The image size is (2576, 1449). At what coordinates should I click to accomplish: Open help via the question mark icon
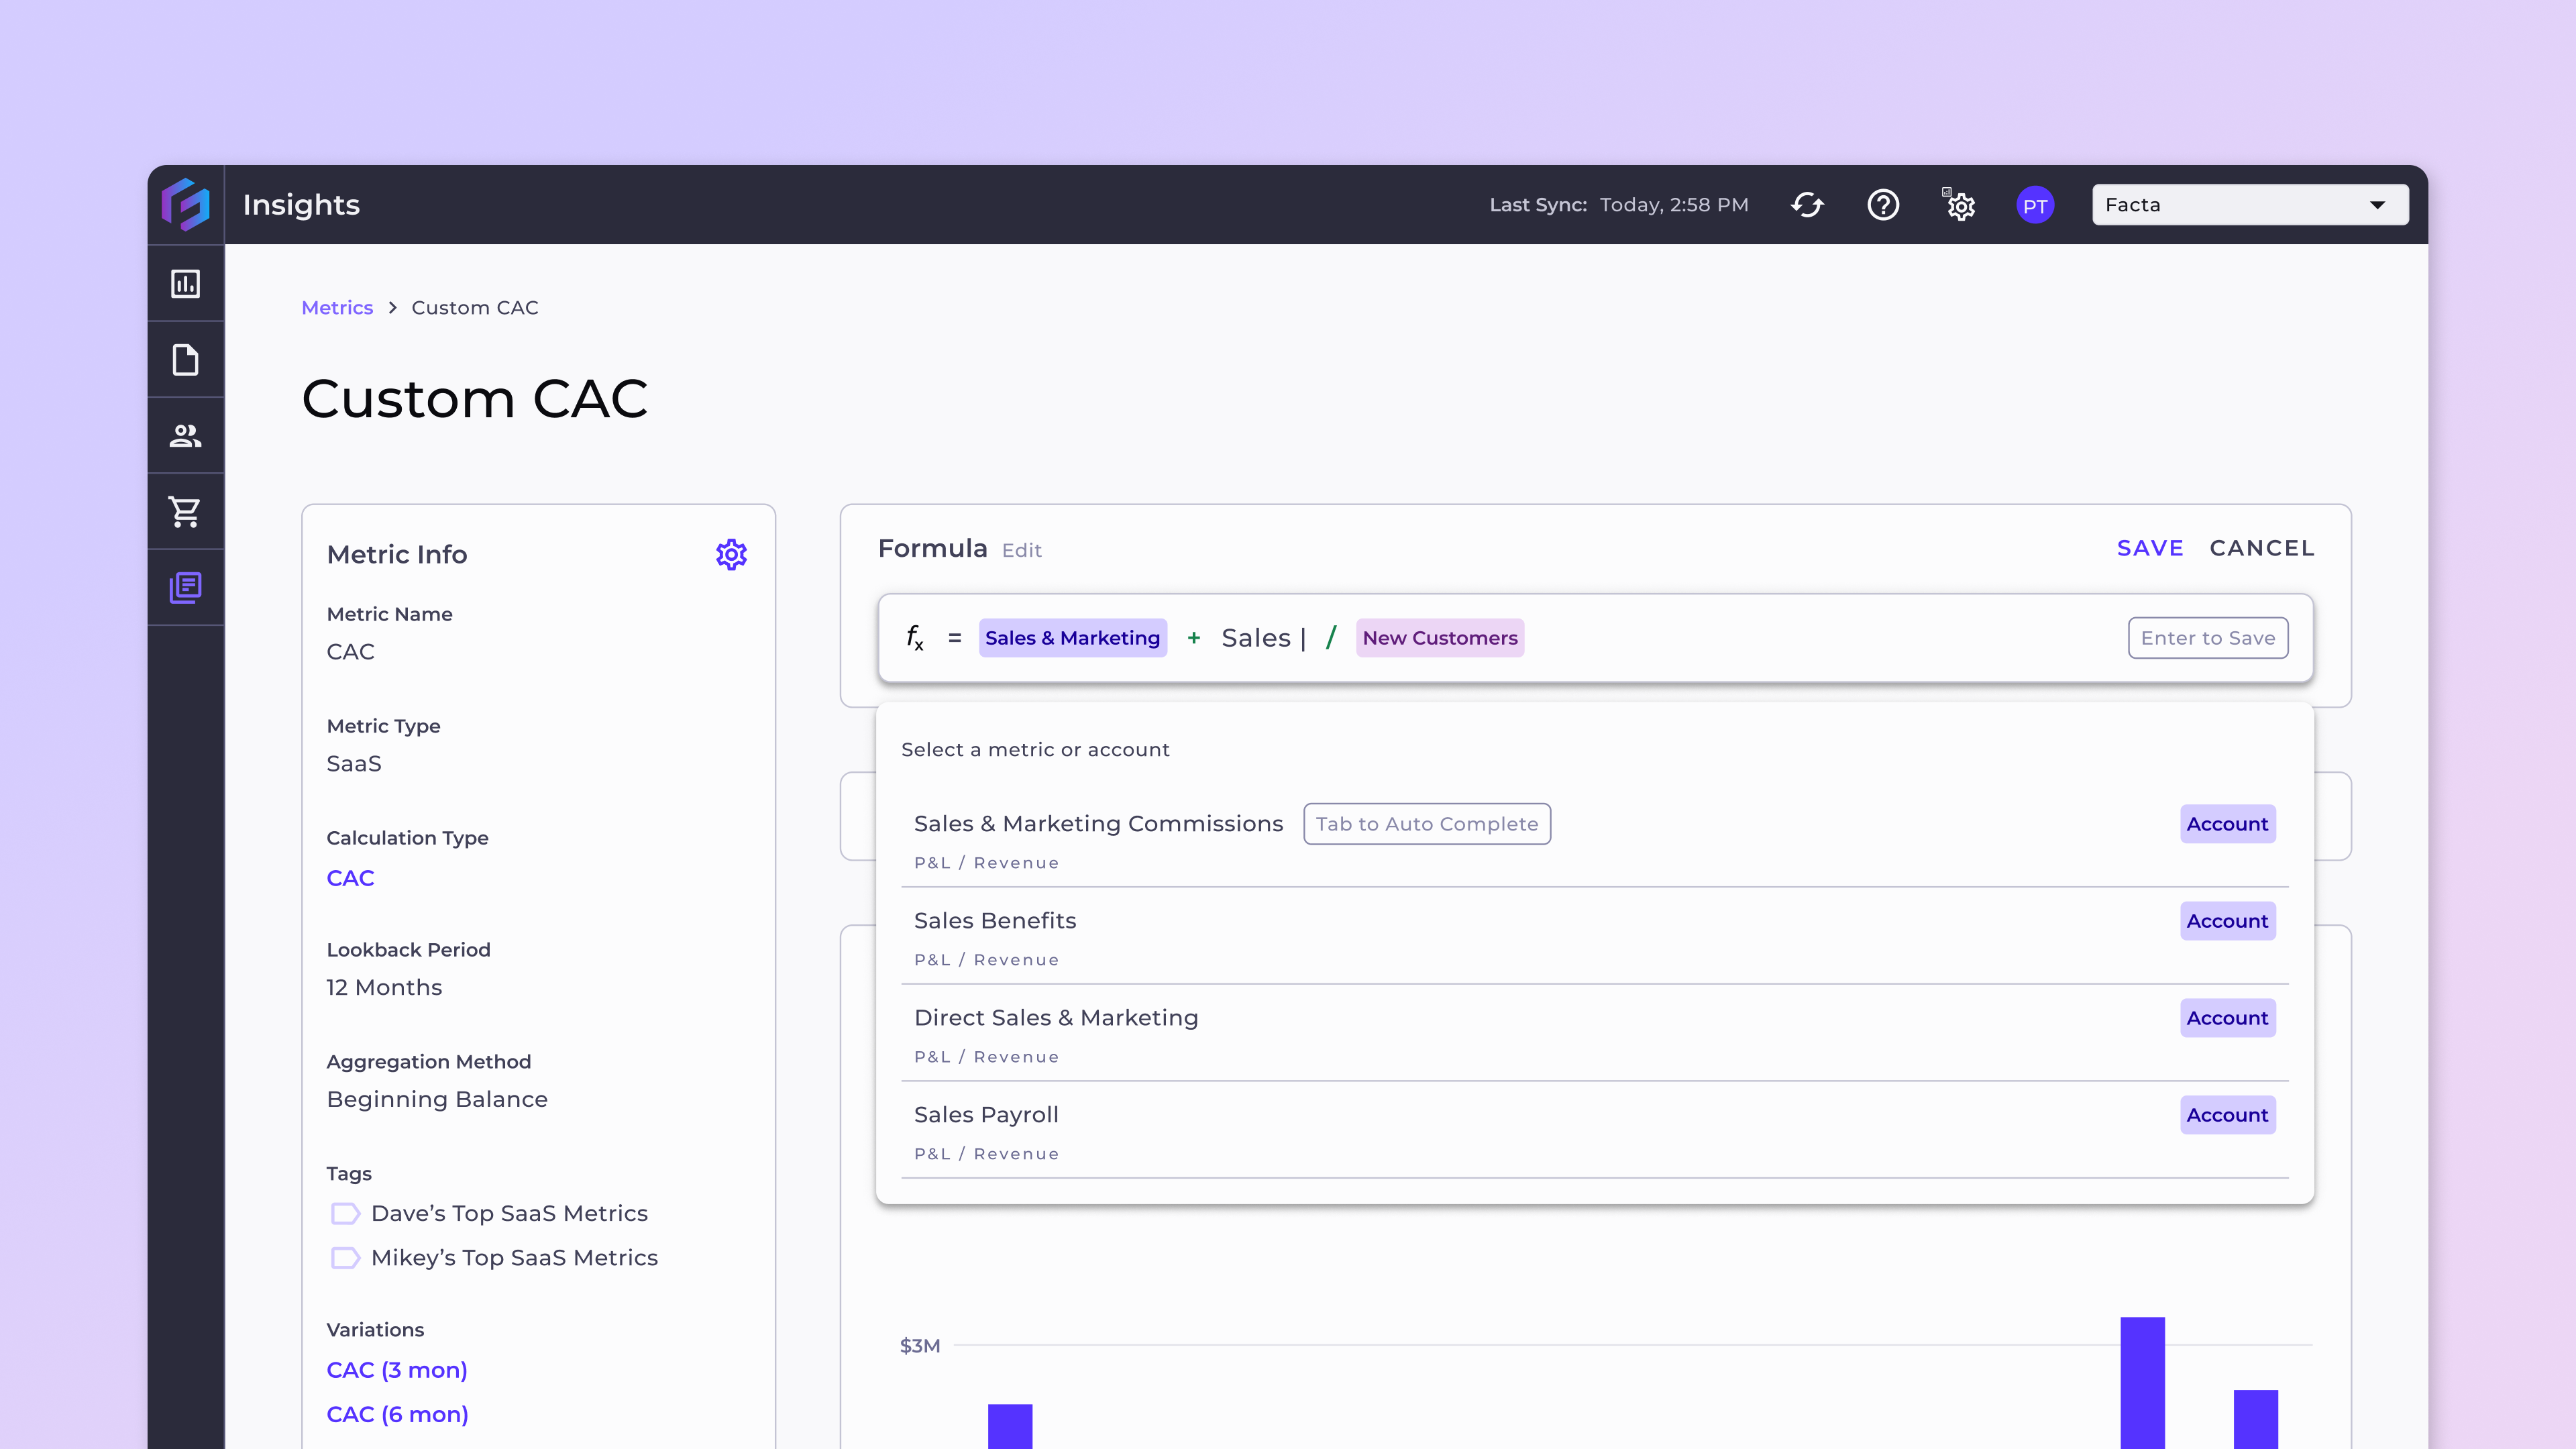[x=1883, y=204]
